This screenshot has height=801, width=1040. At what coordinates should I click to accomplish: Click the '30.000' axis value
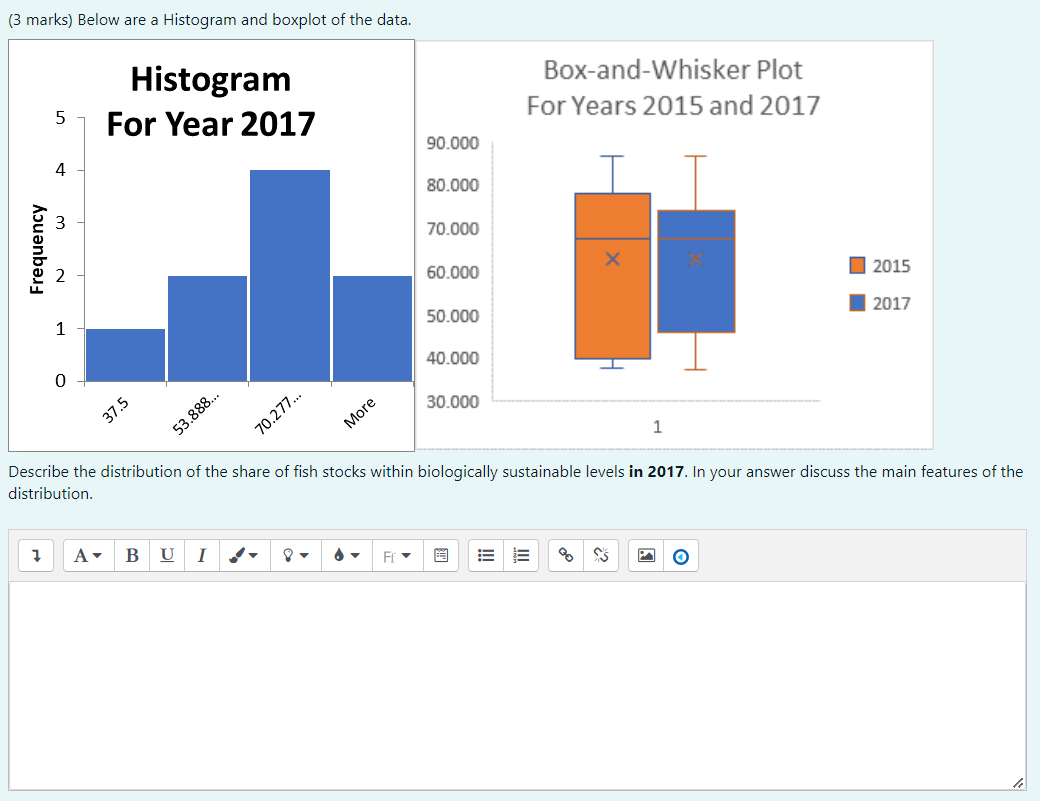452,402
